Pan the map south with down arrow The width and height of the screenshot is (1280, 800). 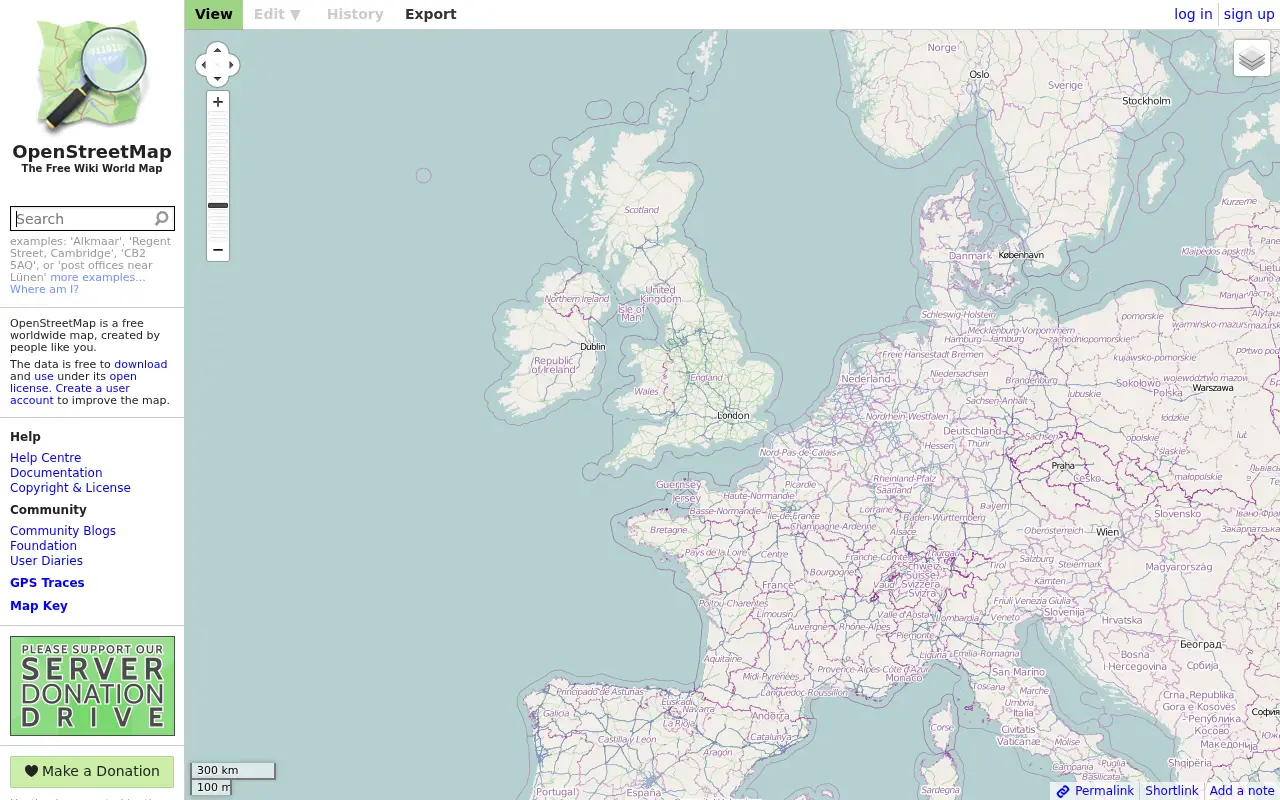pos(218,79)
